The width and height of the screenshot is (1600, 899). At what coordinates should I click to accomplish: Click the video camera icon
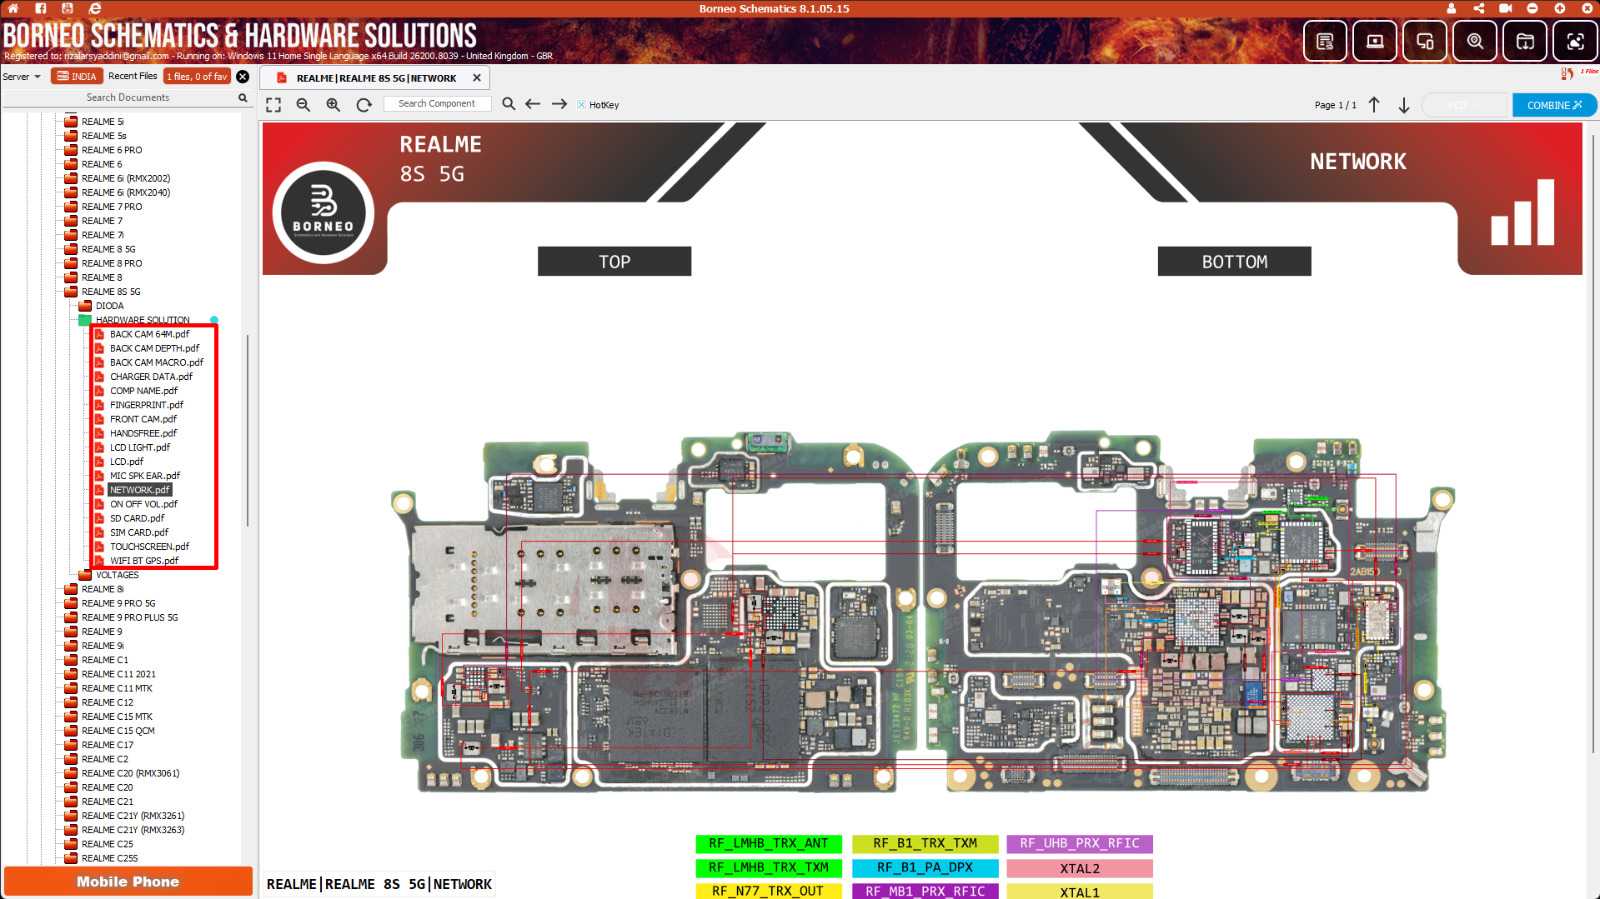tap(1505, 8)
